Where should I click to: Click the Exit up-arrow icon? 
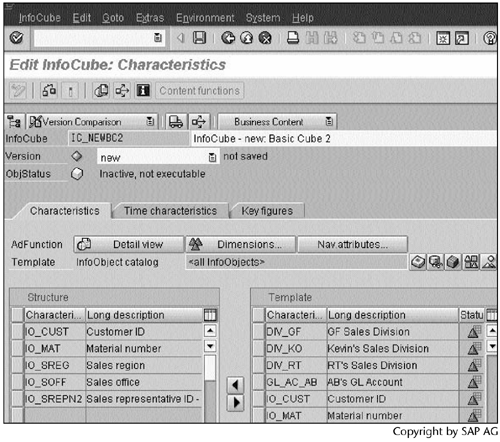247,38
